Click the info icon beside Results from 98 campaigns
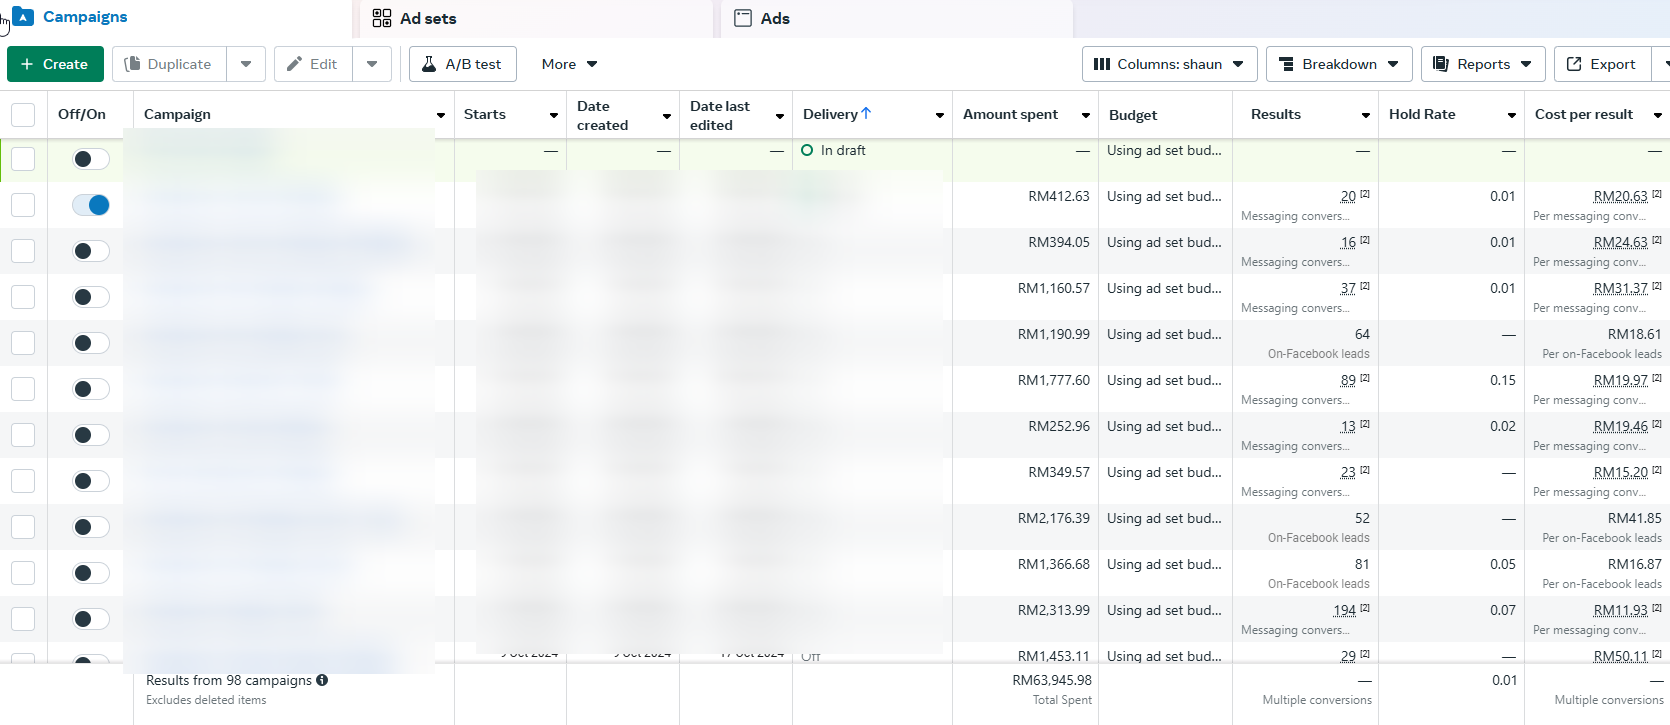The width and height of the screenshot is (1670, 725). pos(322,680)
